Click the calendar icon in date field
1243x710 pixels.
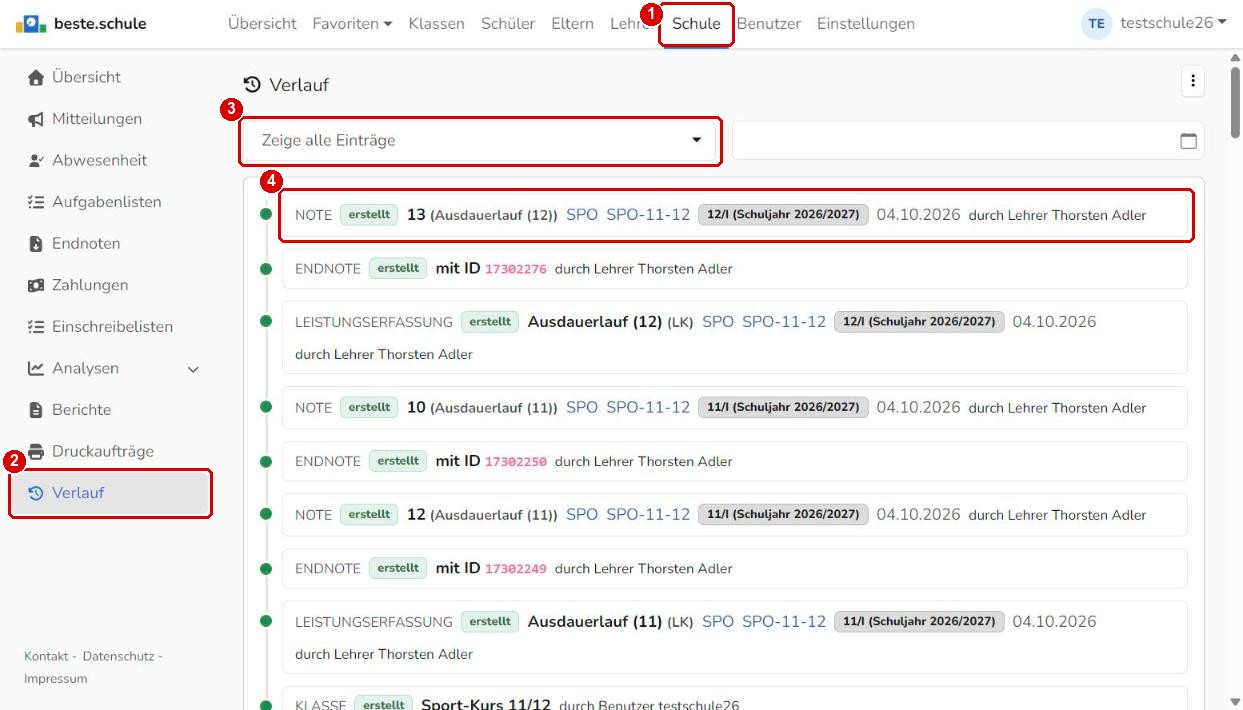pyautogui.click(x=1188, y=141)
